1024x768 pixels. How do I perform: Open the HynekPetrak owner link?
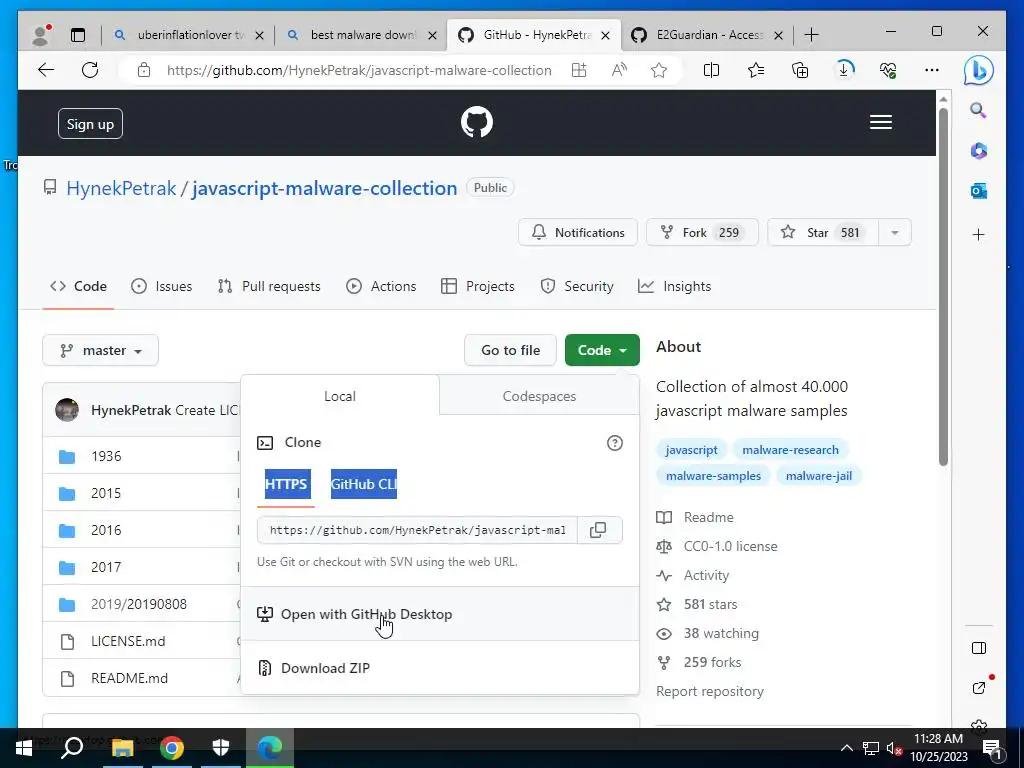[121, 188]
